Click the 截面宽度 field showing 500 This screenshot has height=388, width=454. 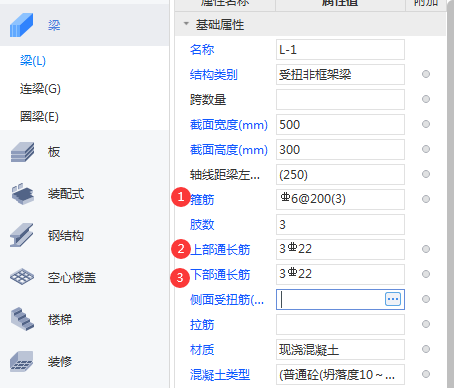340,124
